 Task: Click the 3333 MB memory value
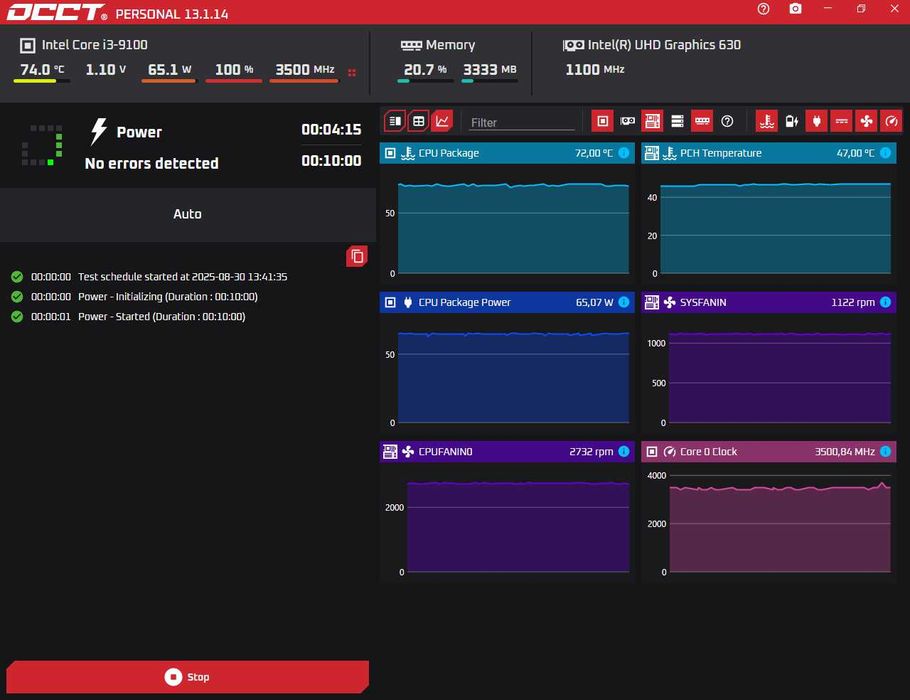(x=489, y=70)
